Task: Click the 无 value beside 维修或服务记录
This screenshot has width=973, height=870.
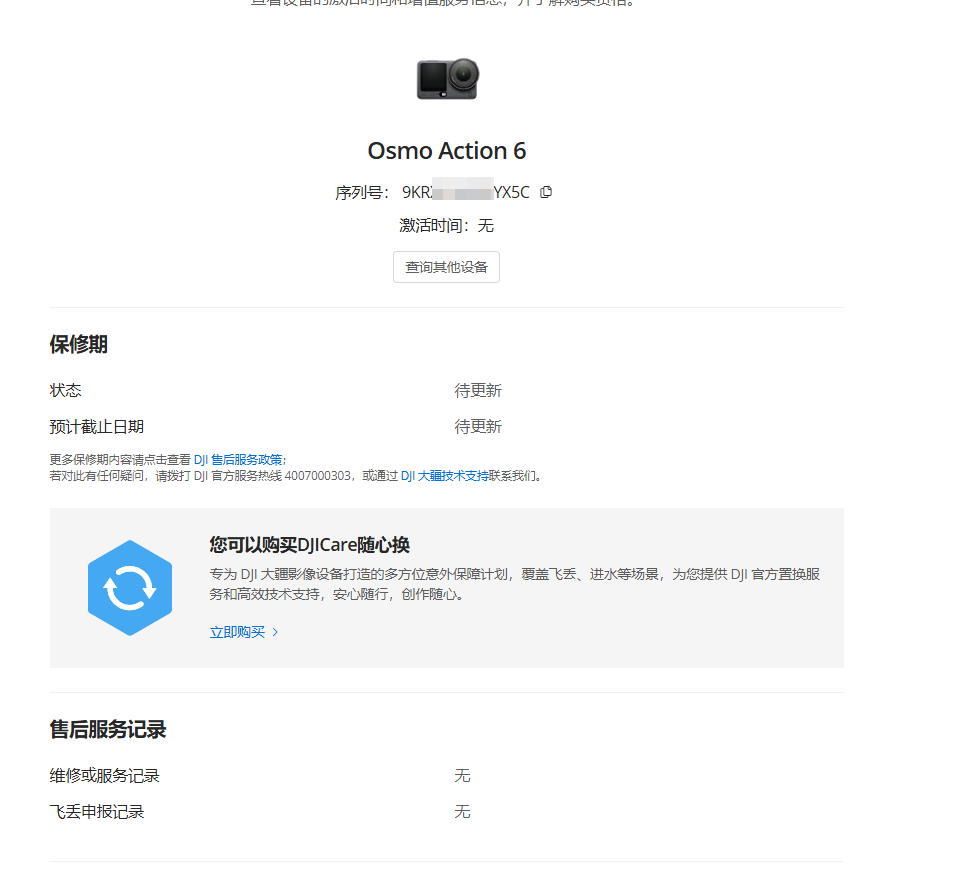Action: click(462, 776)
